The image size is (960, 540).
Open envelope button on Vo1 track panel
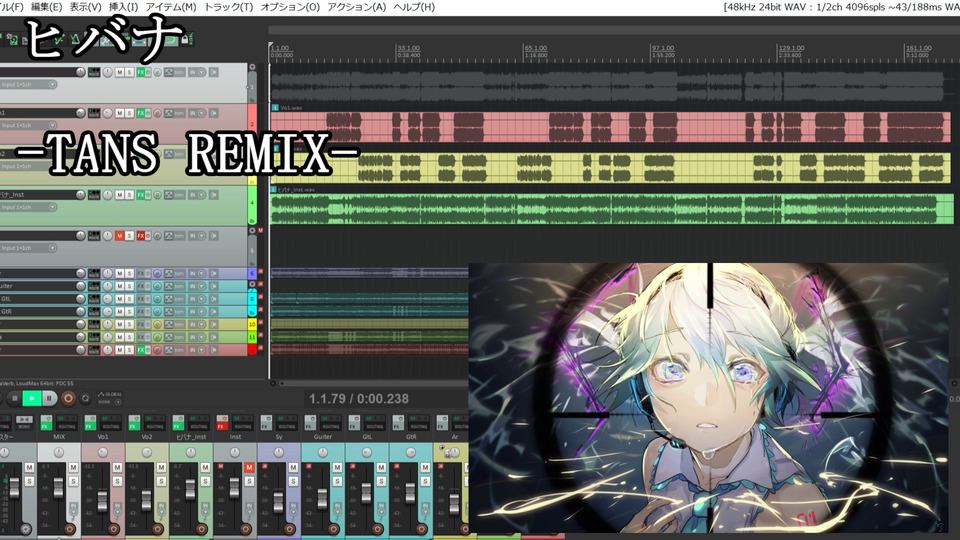point(168,113)
